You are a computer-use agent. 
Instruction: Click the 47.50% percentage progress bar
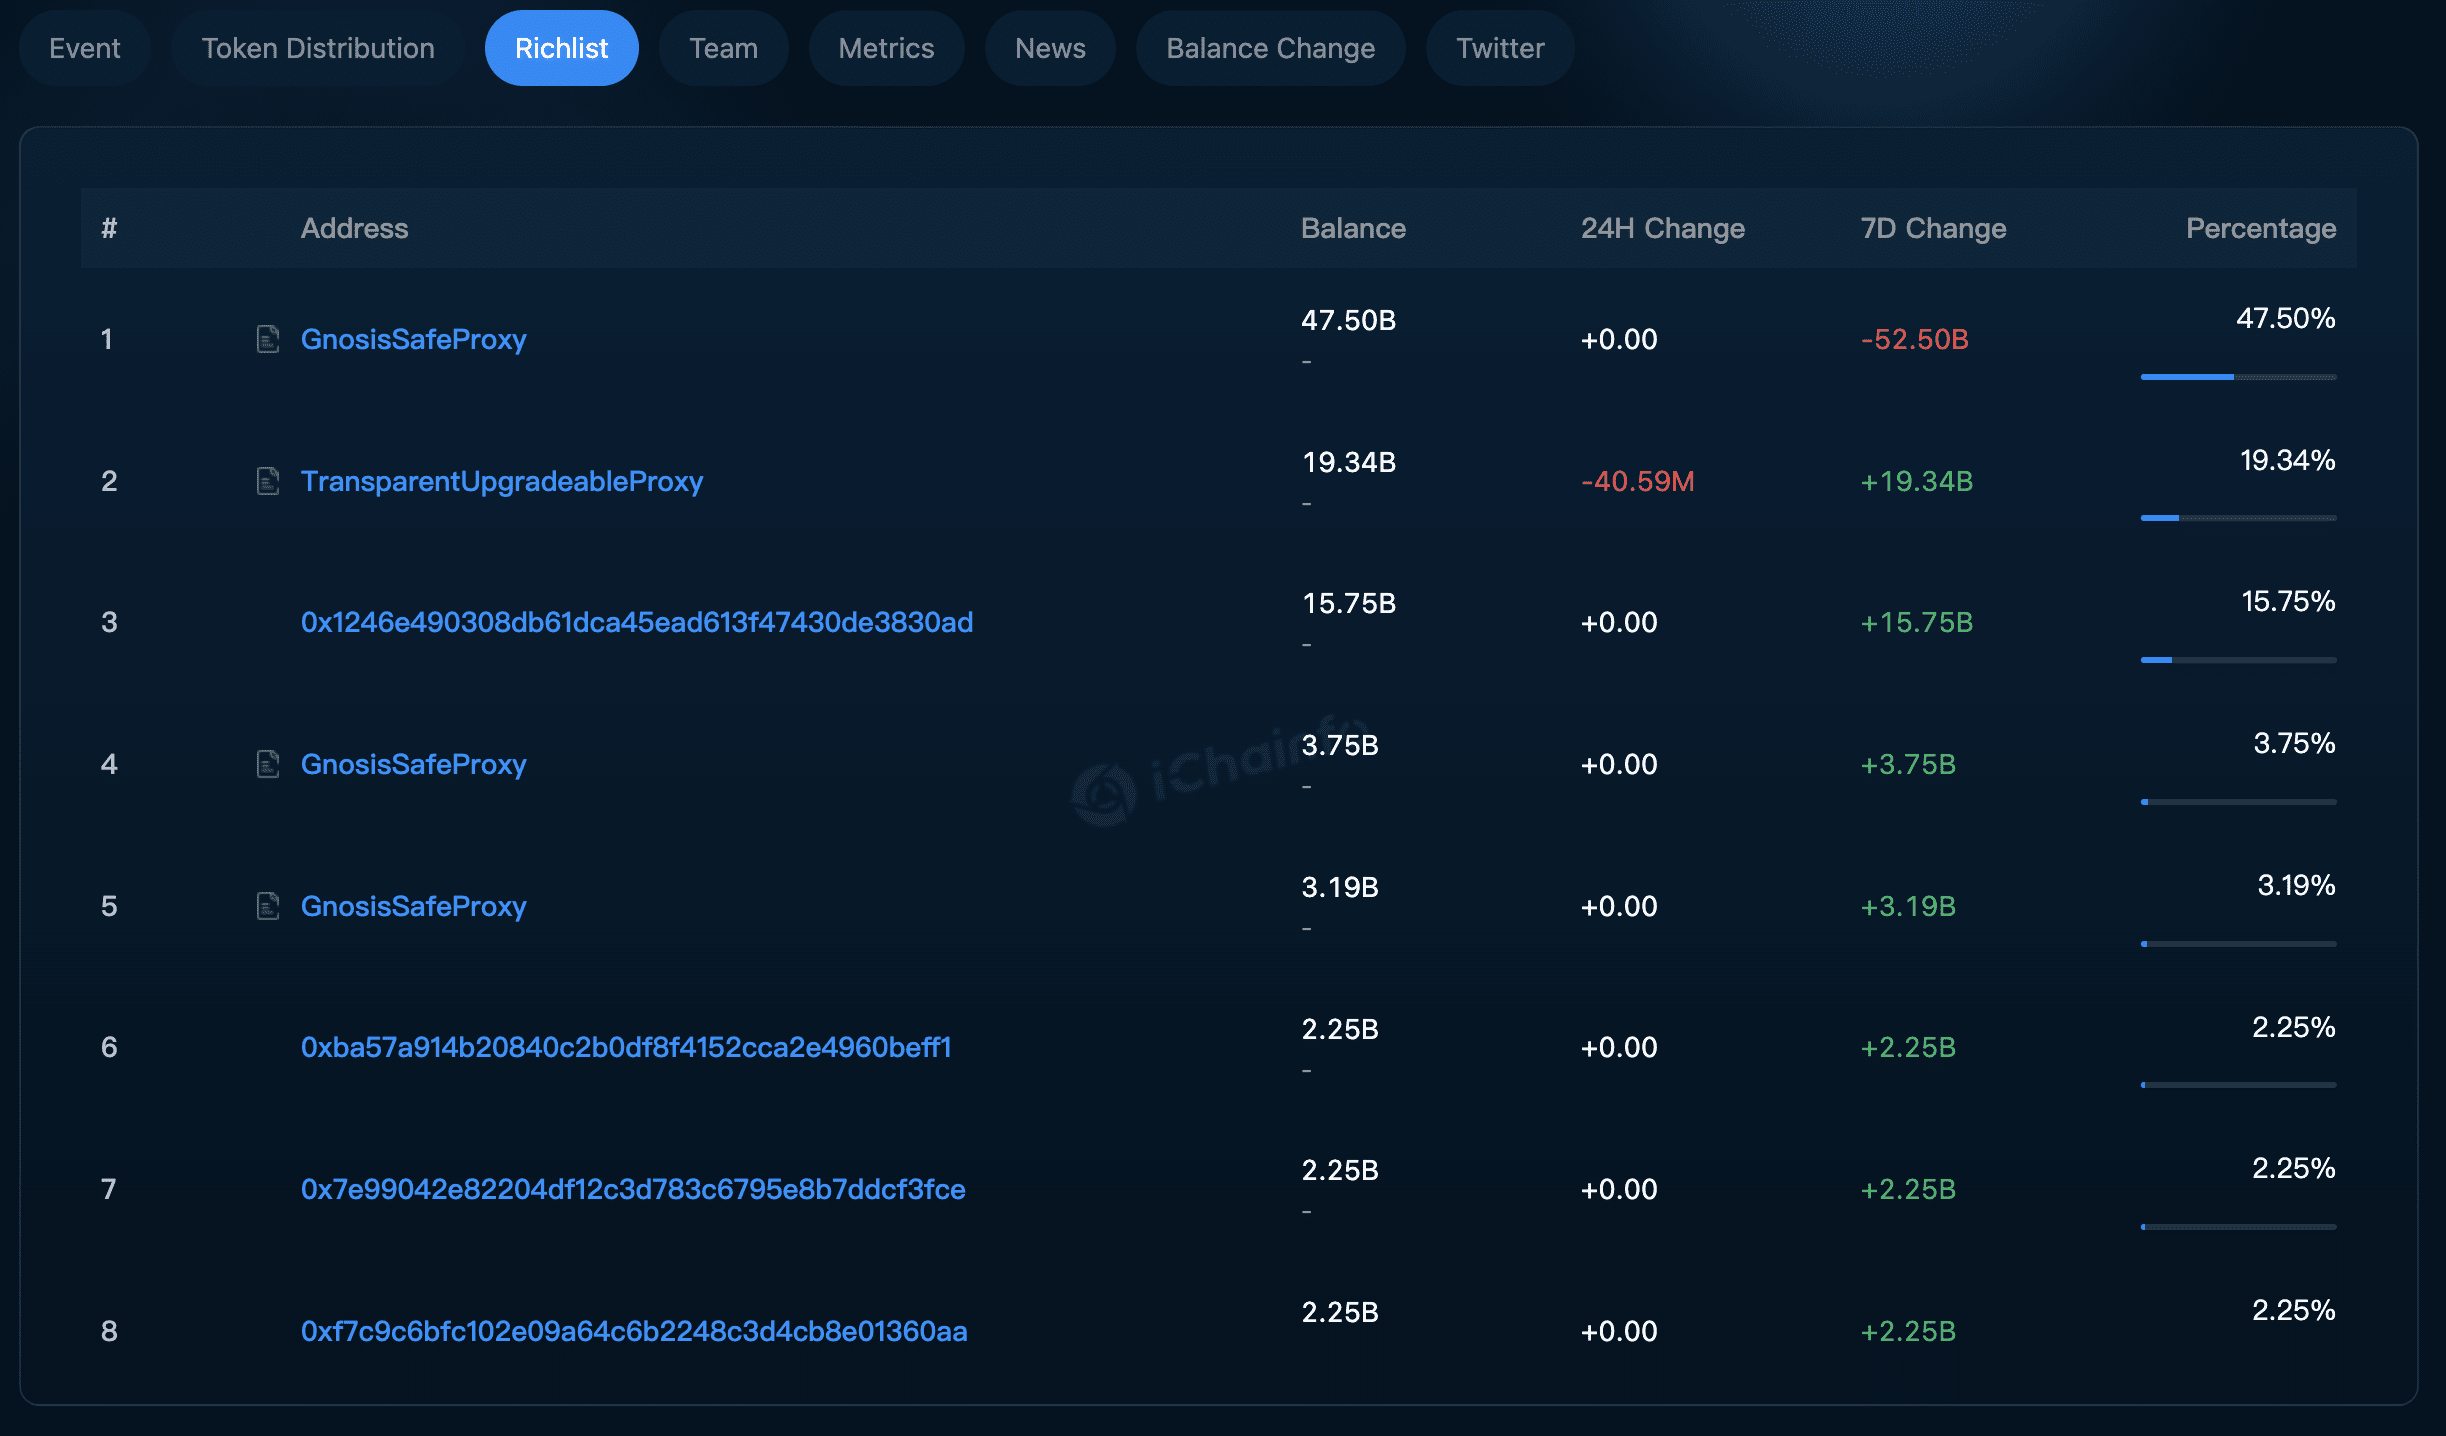tap(2238, 377)
